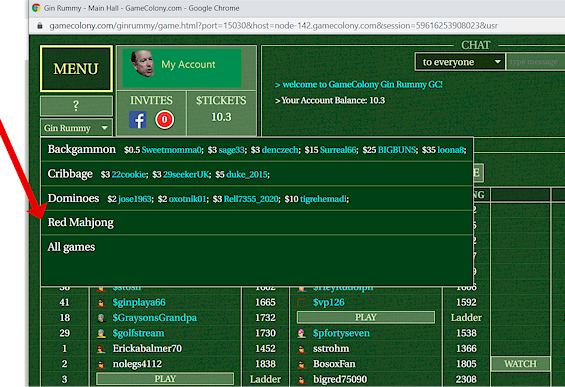Open the 'to everyone' chat recipient dropdown
Image resolution: width=565 pixels, height=387 pixels.
click(459, 62)
